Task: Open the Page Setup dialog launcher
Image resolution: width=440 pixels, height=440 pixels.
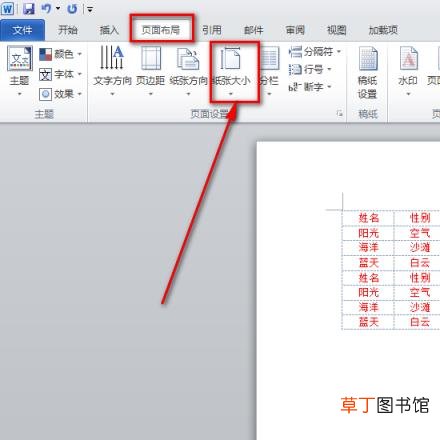Action: coord(339,114)
